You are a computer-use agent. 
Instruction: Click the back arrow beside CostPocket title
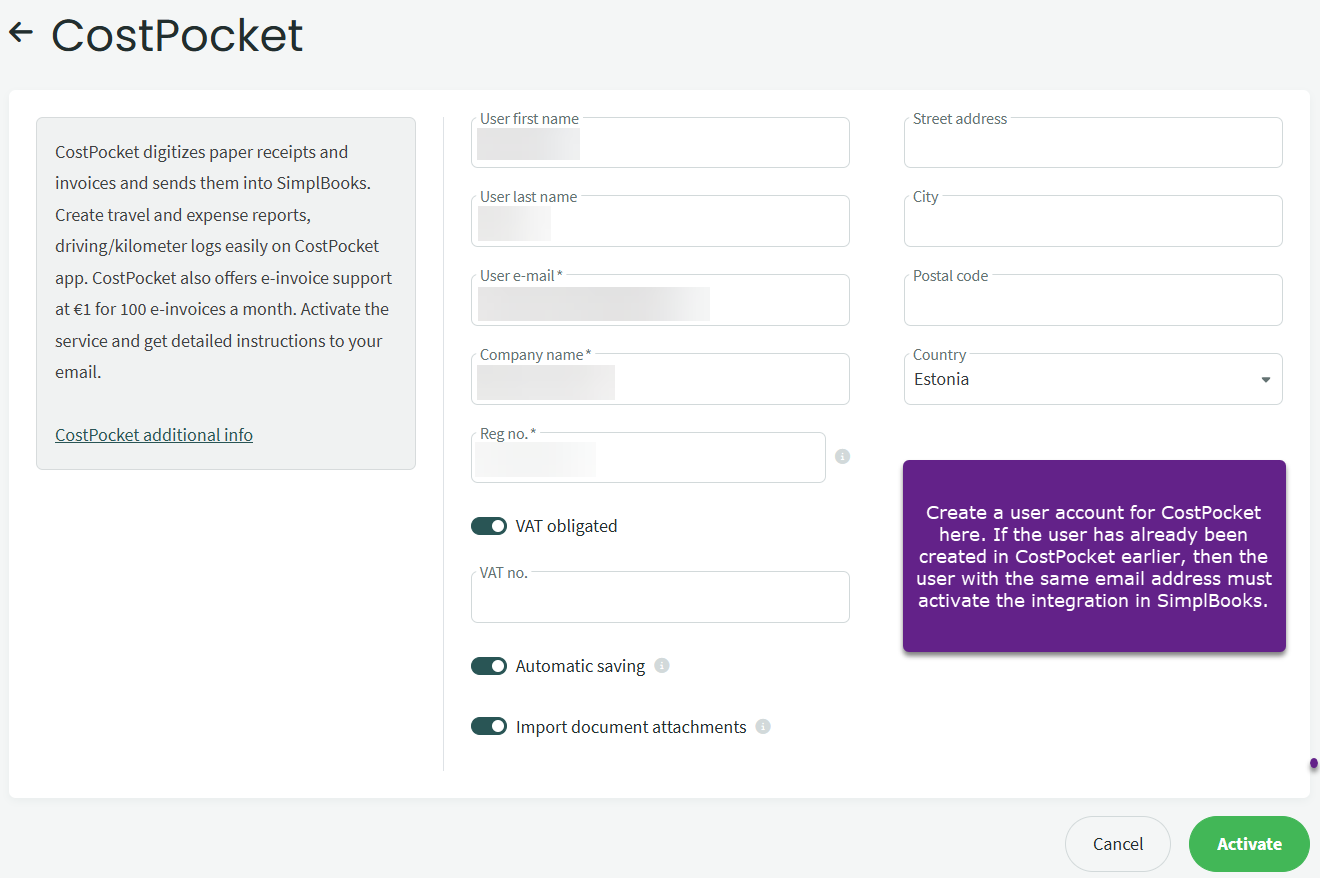point(21,33)
